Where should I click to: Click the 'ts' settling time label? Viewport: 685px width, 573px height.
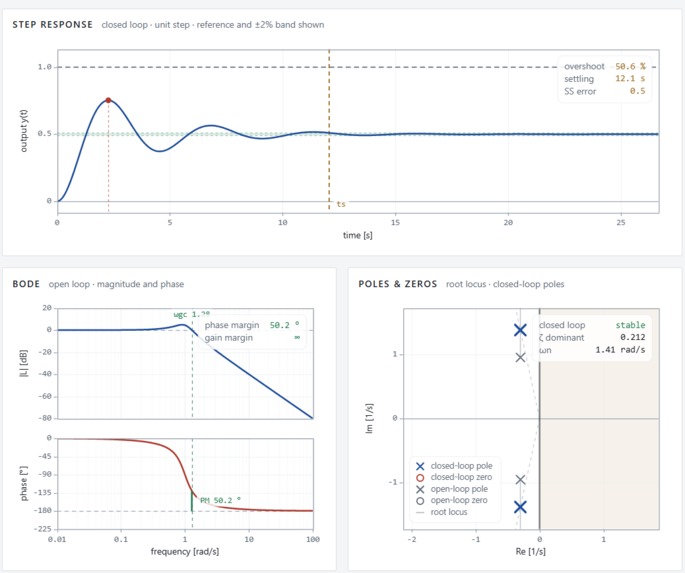(x=341, y=204)
